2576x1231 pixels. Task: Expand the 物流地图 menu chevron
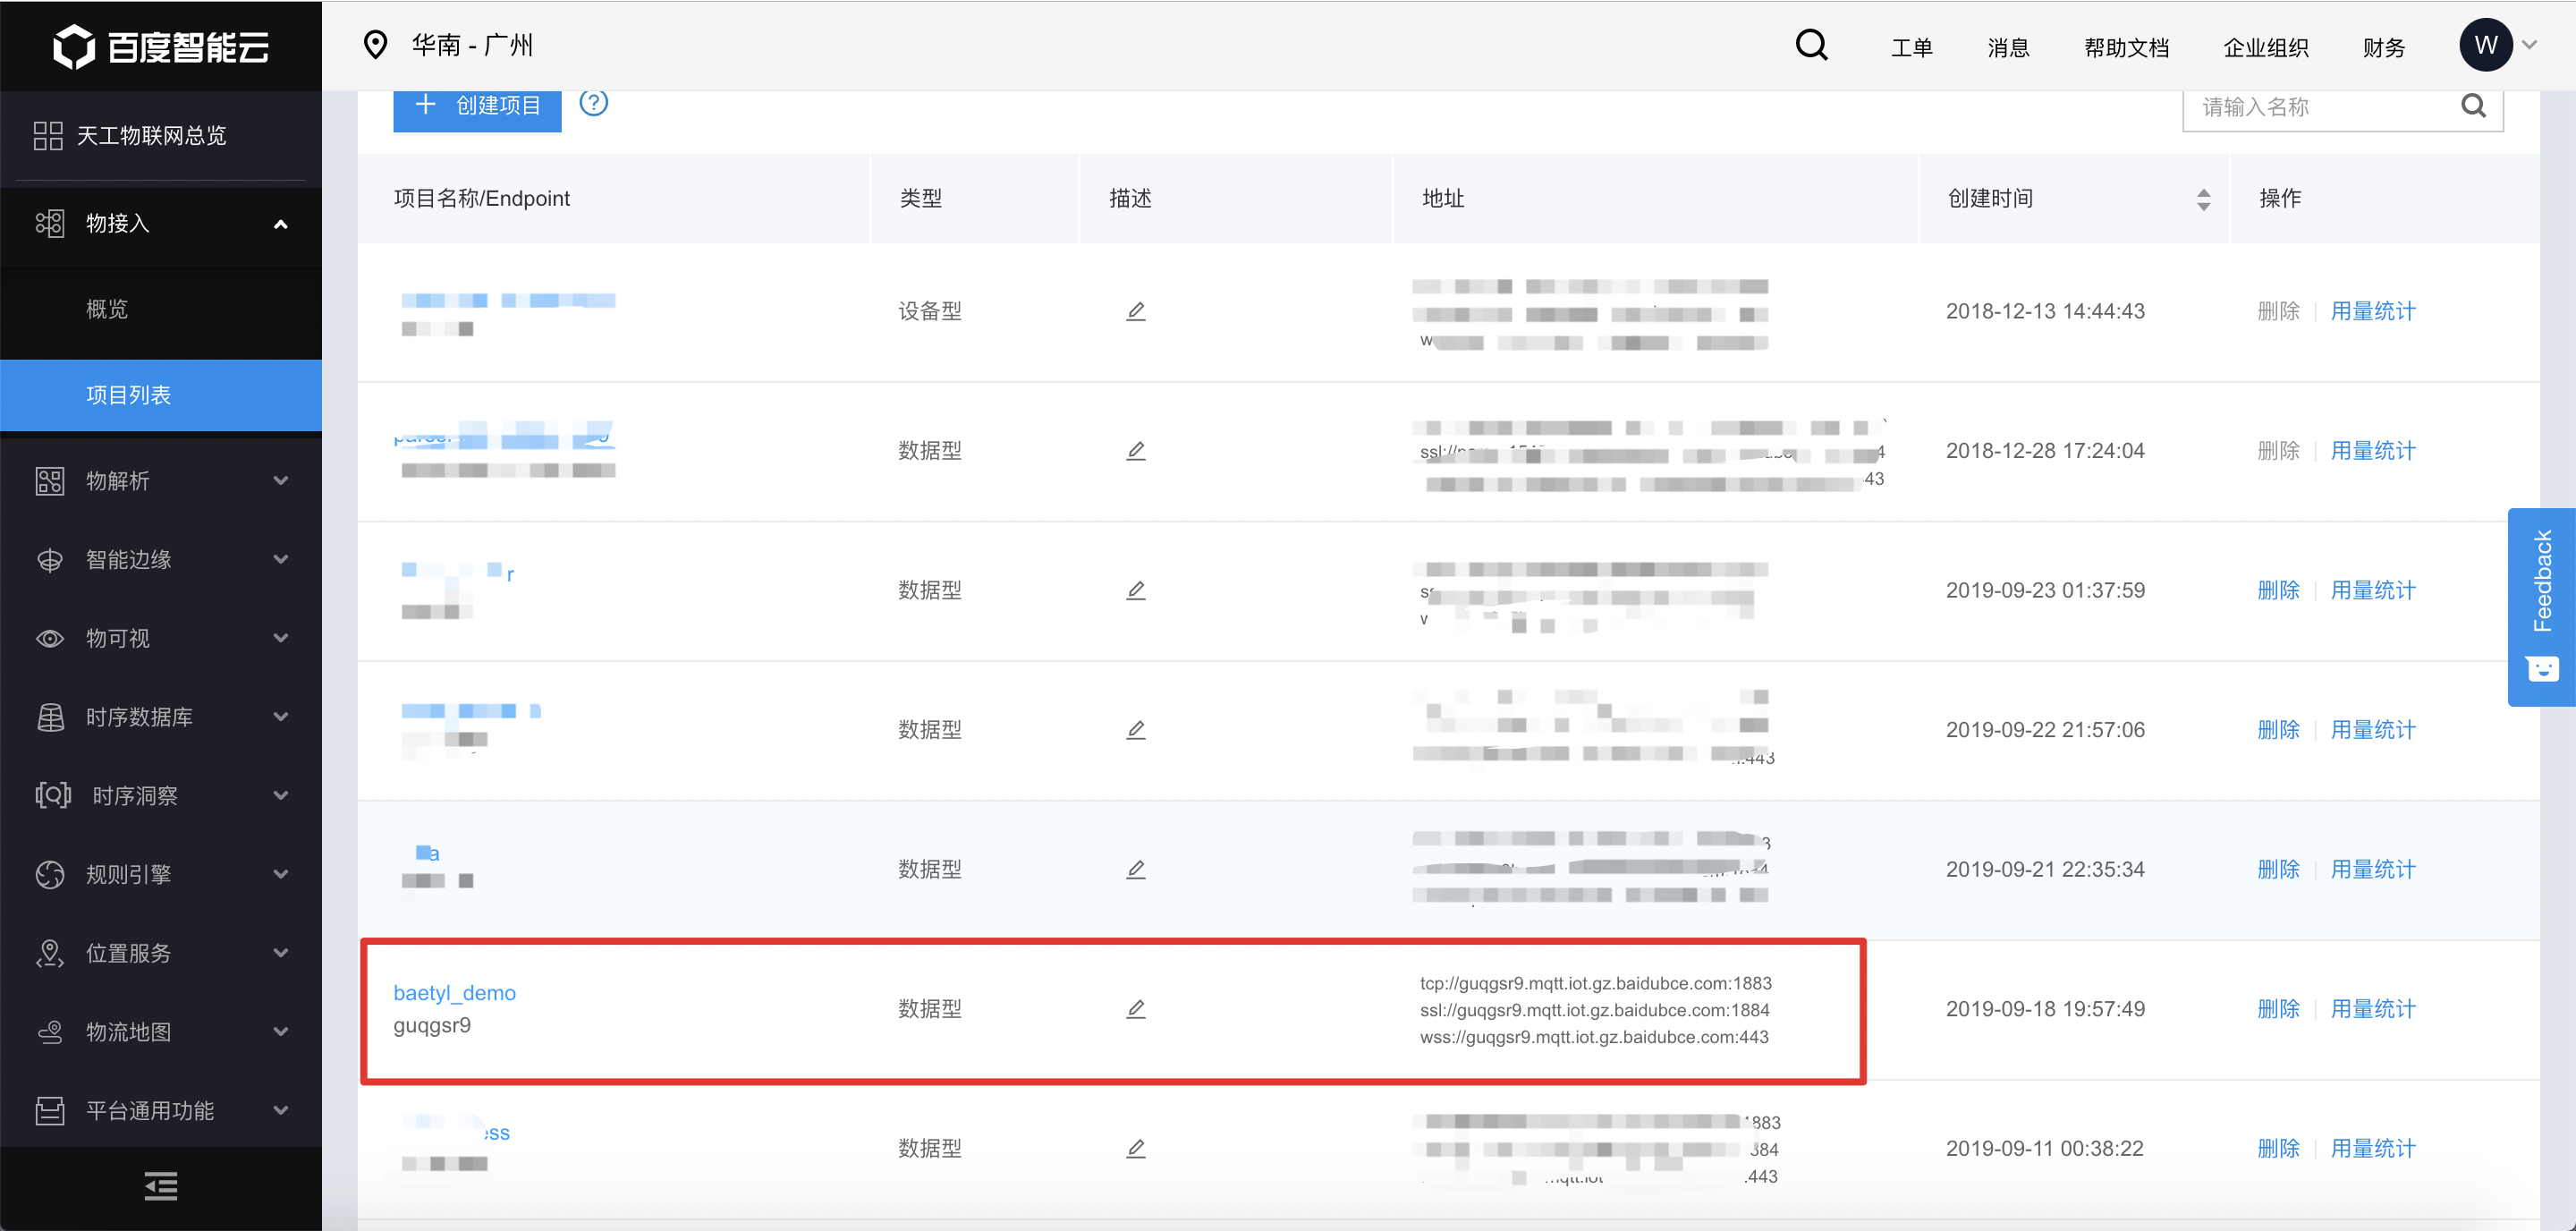point(281,1032)
